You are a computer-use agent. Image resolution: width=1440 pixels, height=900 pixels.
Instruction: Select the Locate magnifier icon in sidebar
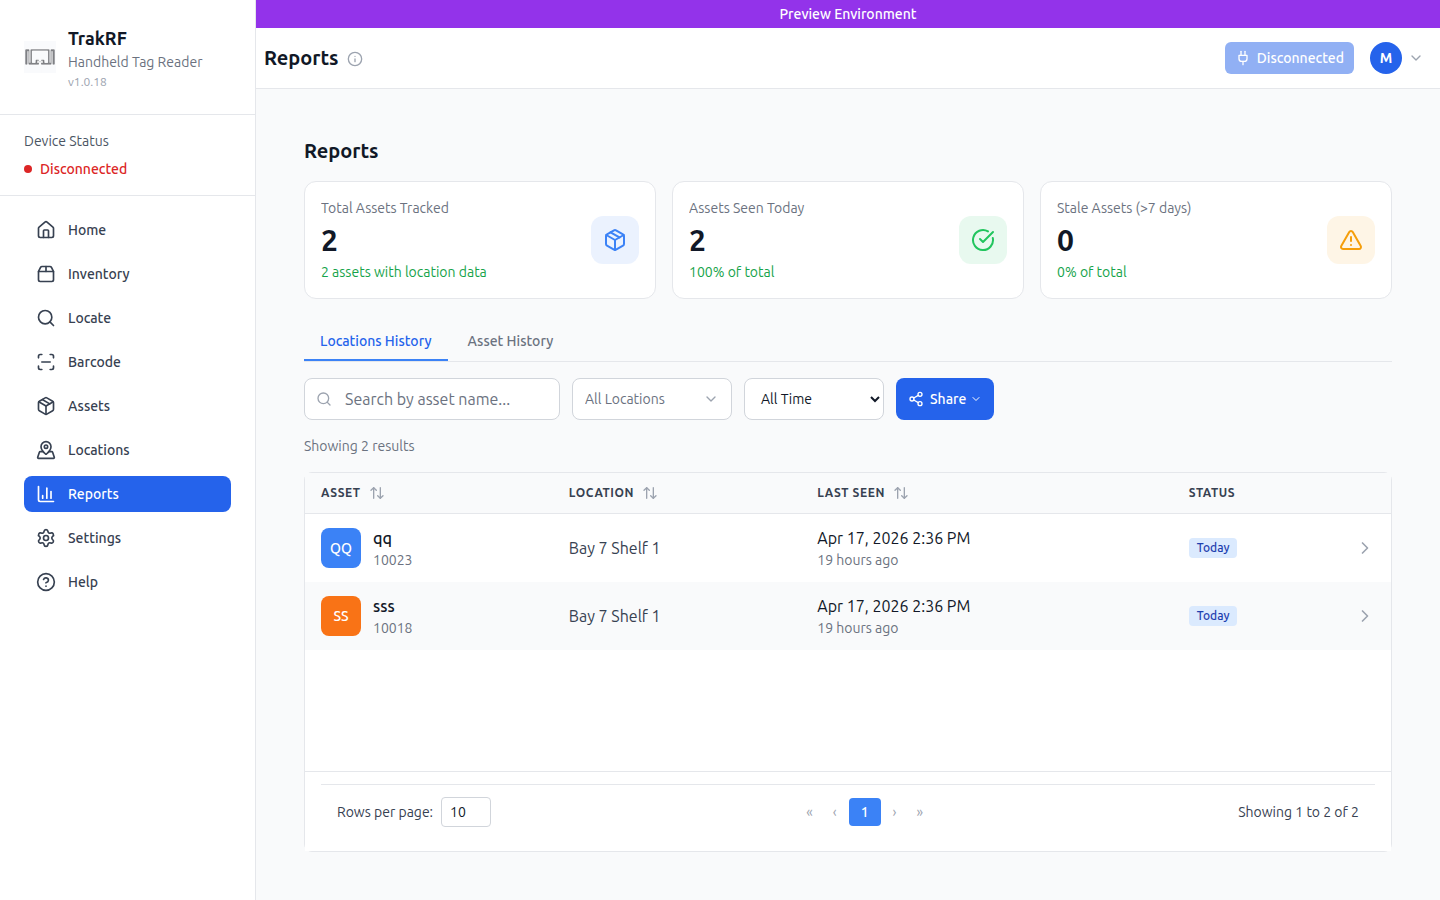46,317
